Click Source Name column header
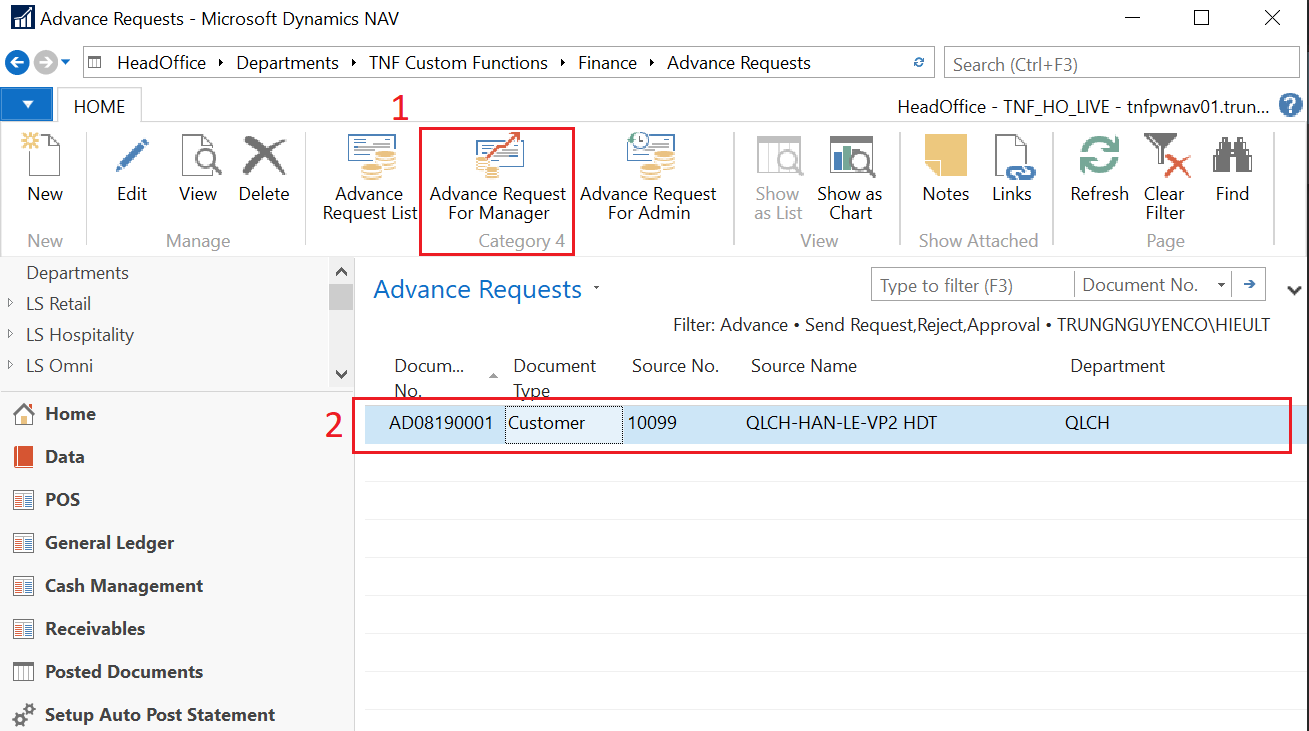Screen dimensions: 1309x731 pos(803,366)
